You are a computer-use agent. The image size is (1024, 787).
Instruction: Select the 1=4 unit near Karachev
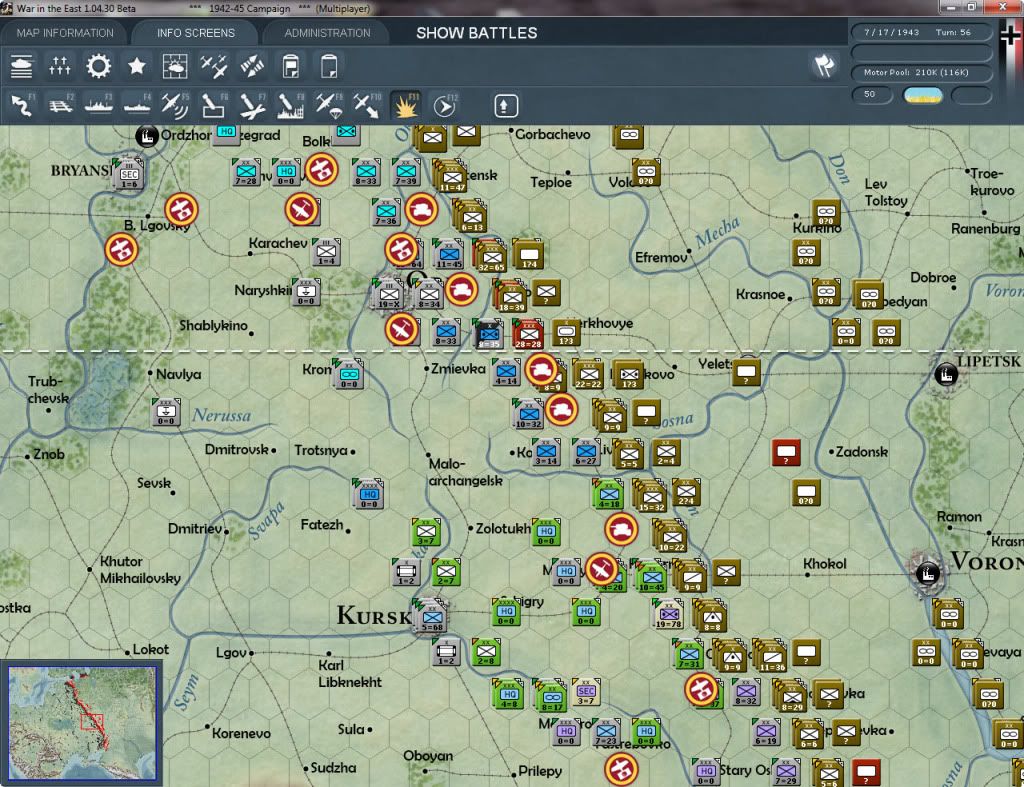pos(326,252)
